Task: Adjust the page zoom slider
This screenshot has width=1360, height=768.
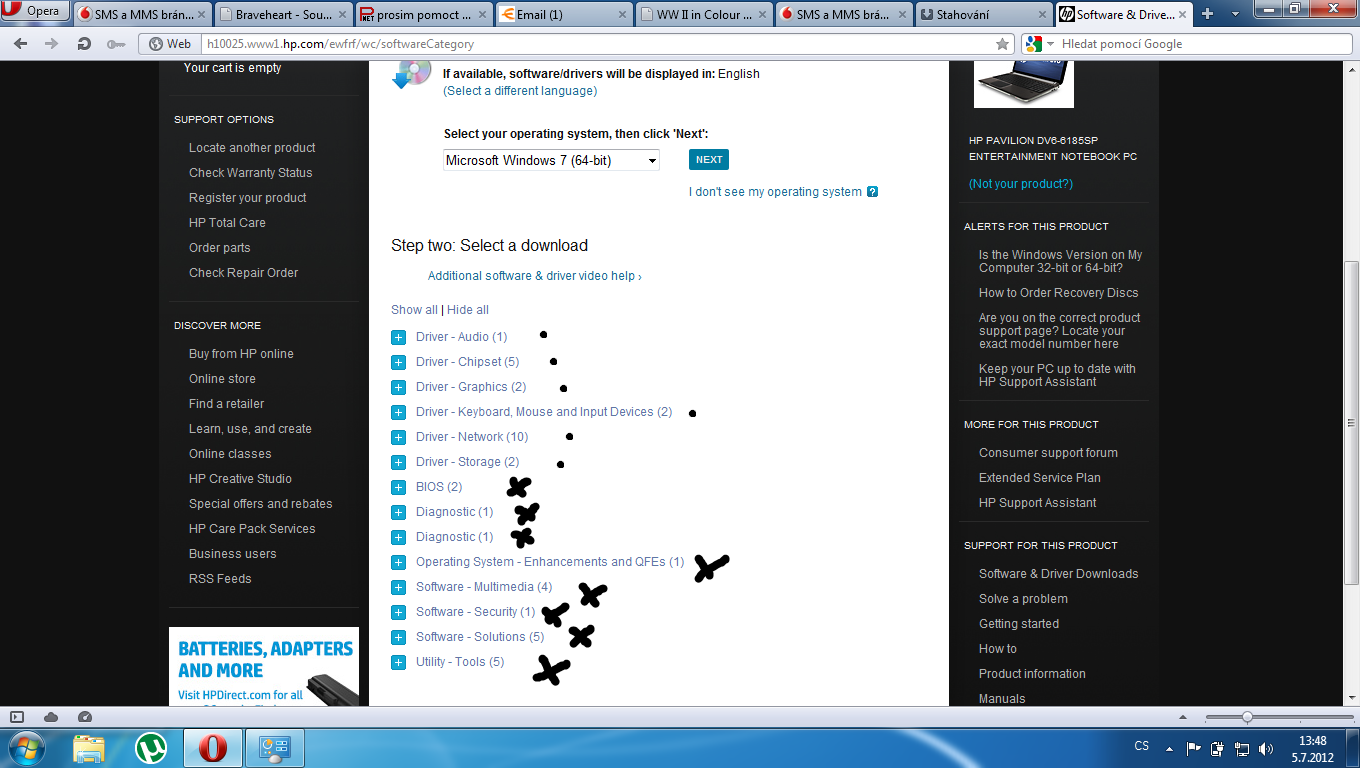Action: click(1247, 717)
